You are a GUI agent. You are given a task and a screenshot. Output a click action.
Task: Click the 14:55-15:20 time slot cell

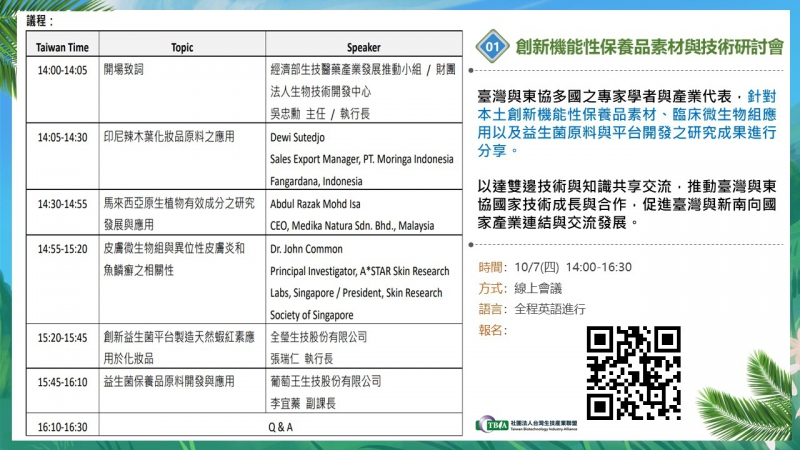(x=62, y=248)
